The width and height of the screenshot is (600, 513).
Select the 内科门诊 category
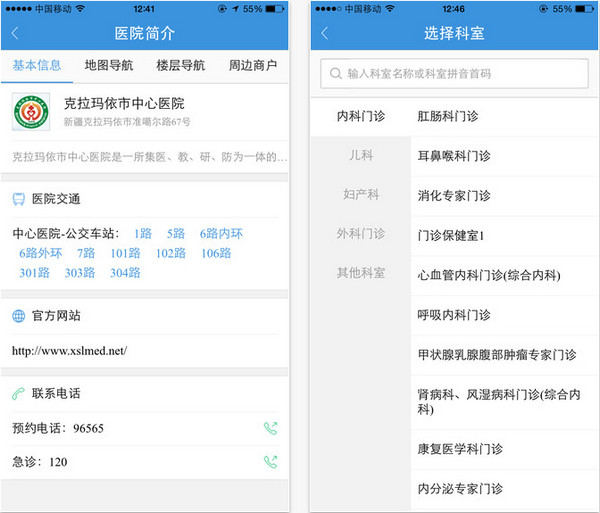click(360, 116)
